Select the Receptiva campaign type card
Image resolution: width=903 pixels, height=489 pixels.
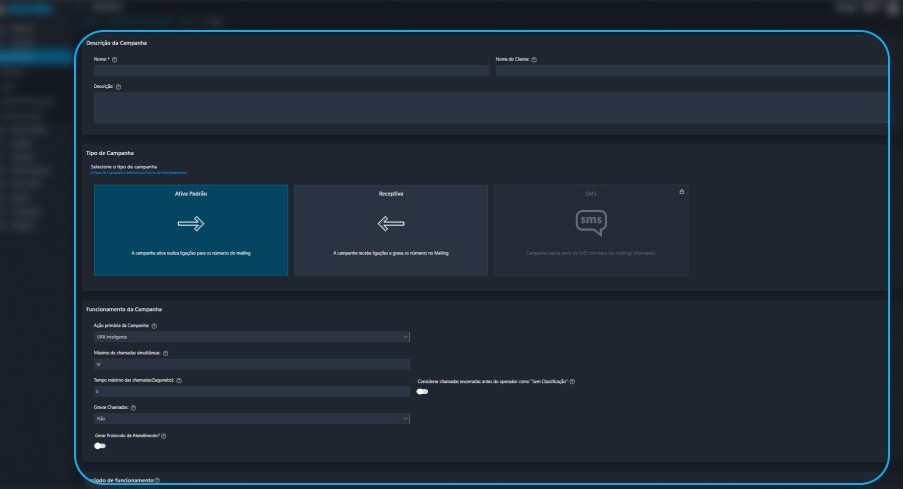click(x=390, y=230)
